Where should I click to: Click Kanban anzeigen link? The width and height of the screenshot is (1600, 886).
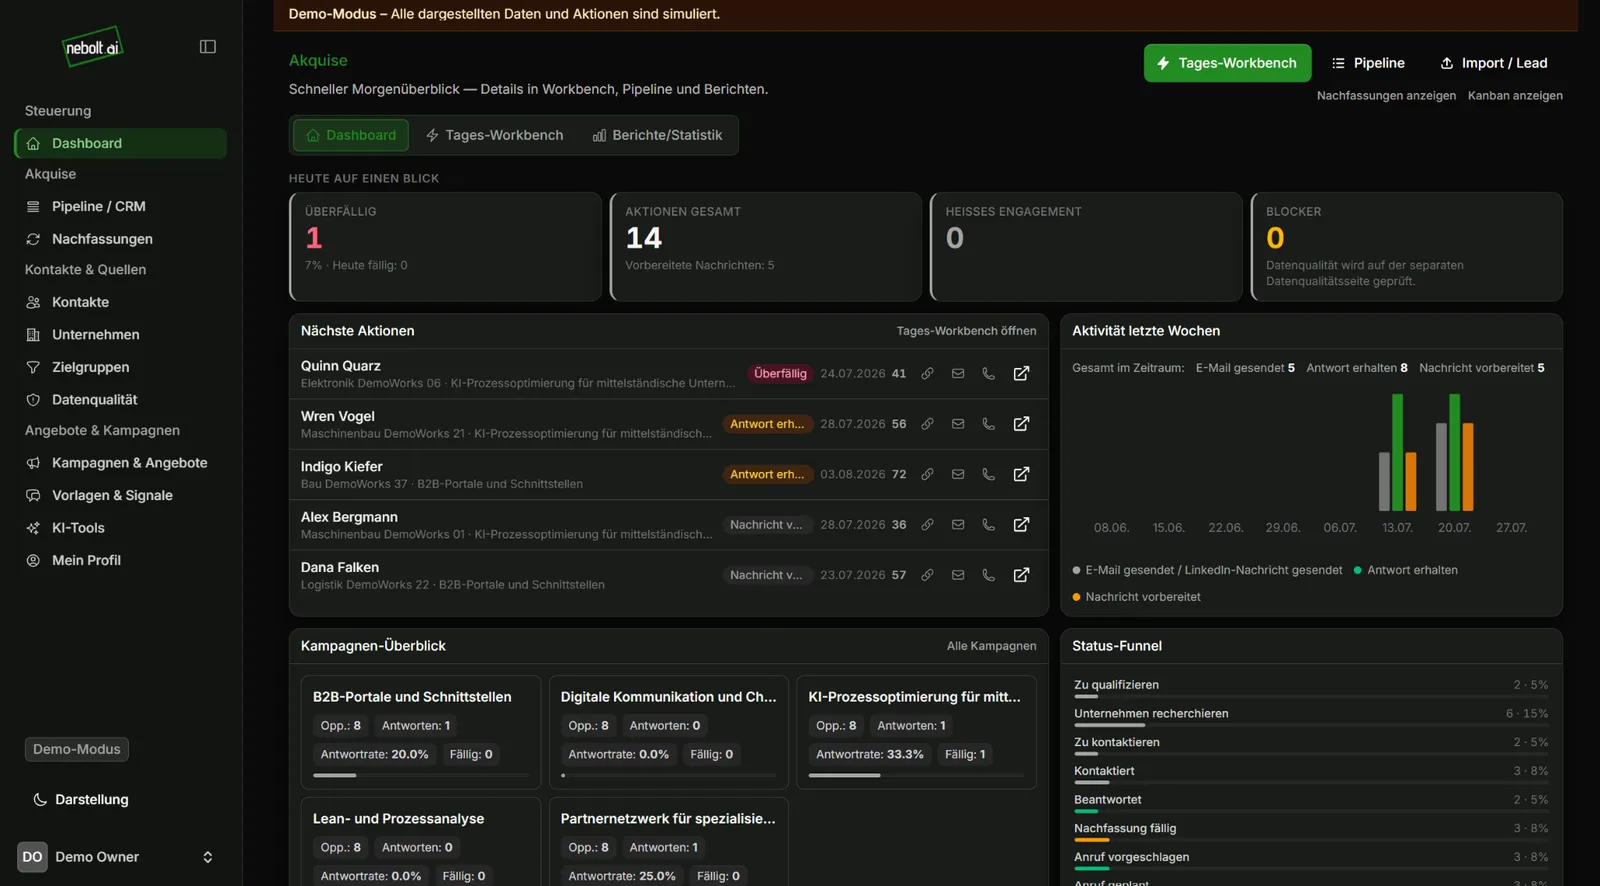coord(1515,96)
